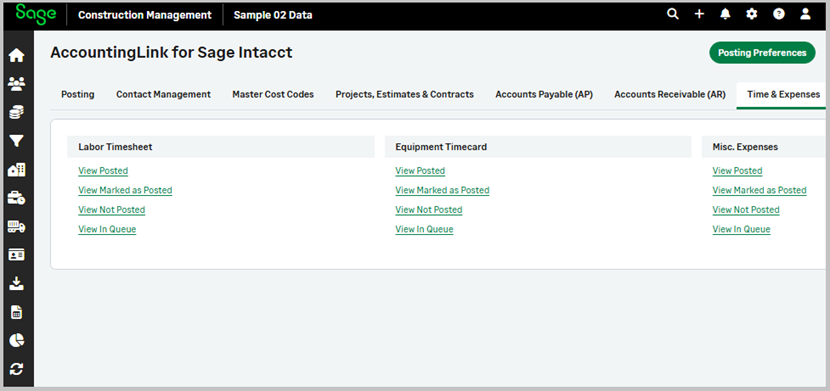Switch to Accounts Receivable (AR) tab
The width and height of the screenshot is (830, 391).
click(x=670, y=94)
